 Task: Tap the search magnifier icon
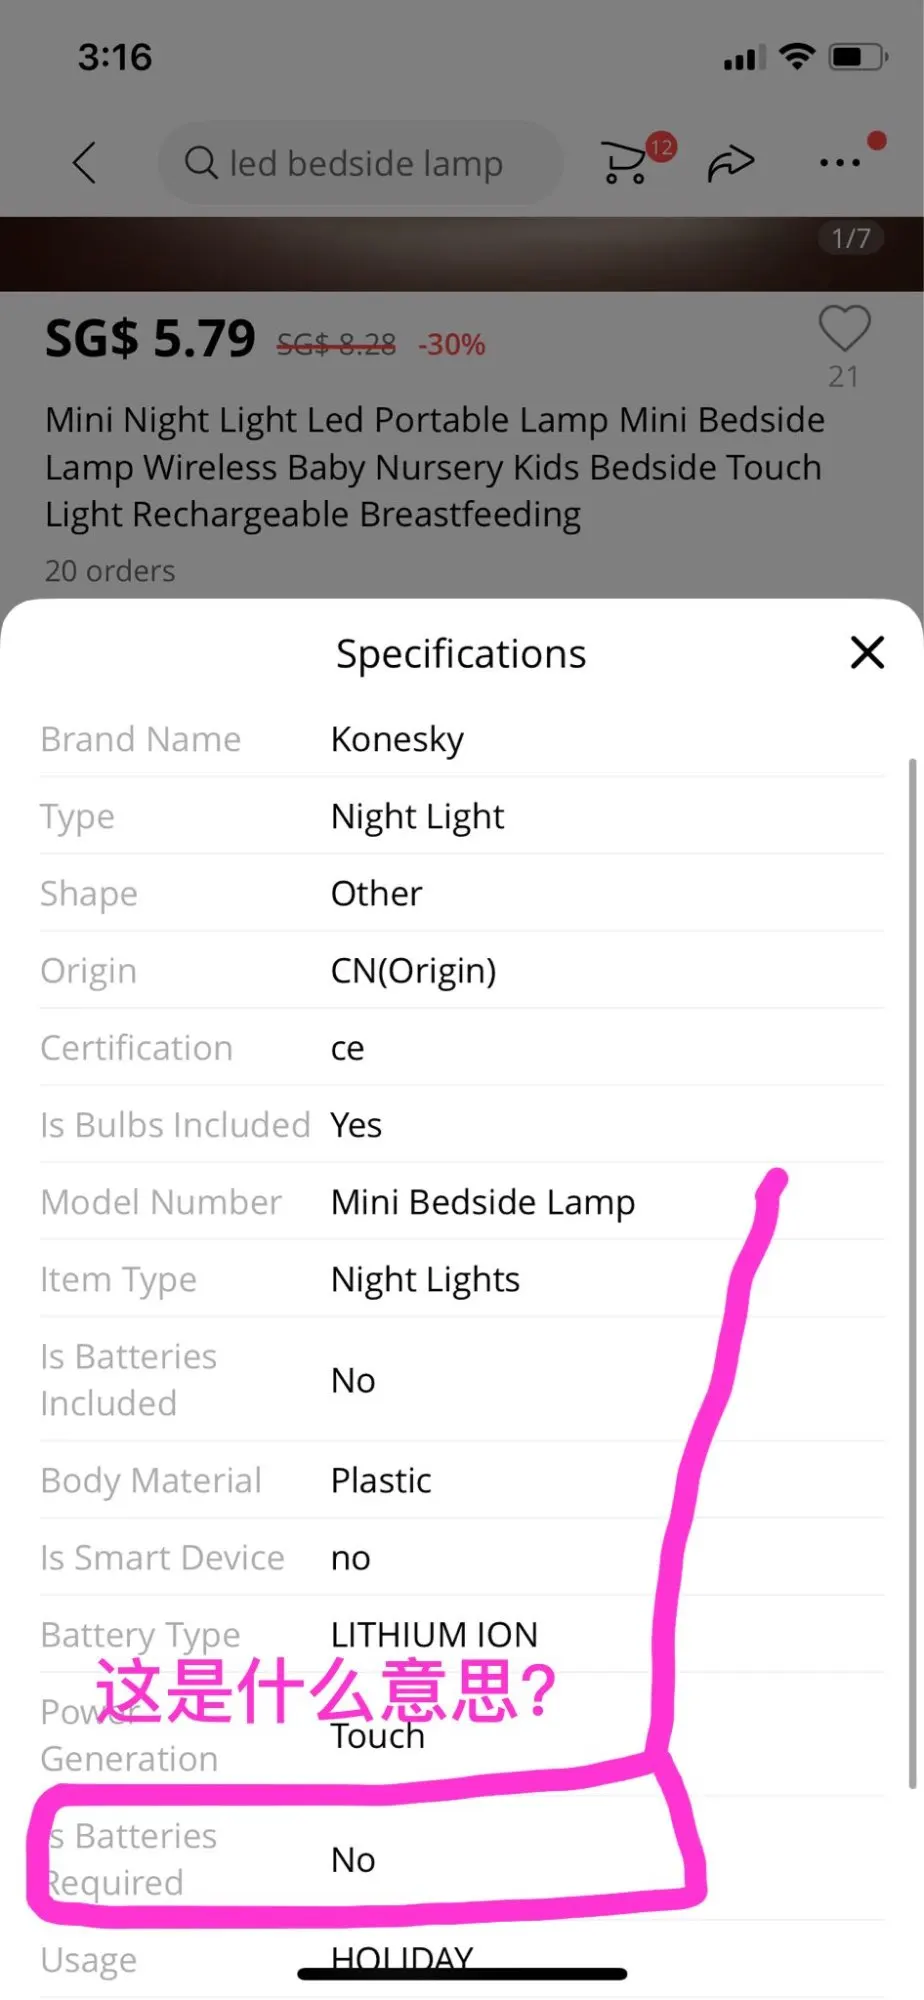pos(201,163)
